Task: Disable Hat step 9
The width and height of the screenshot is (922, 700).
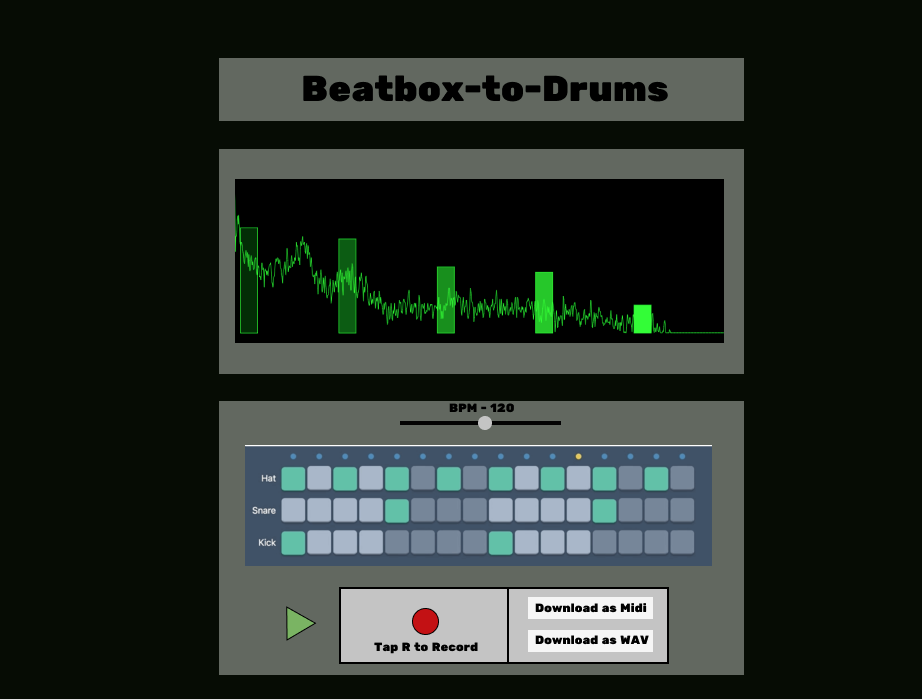Action: (500, 478)
